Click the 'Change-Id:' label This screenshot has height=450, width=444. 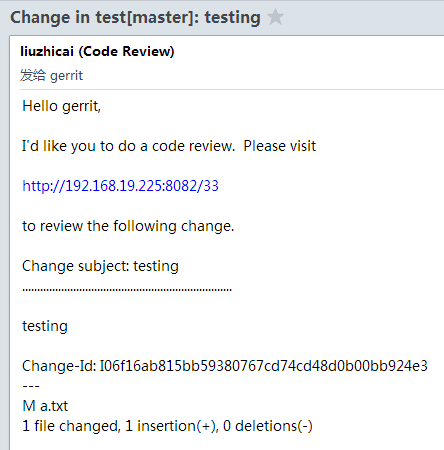pyautogui.click(x=59, y=366)
